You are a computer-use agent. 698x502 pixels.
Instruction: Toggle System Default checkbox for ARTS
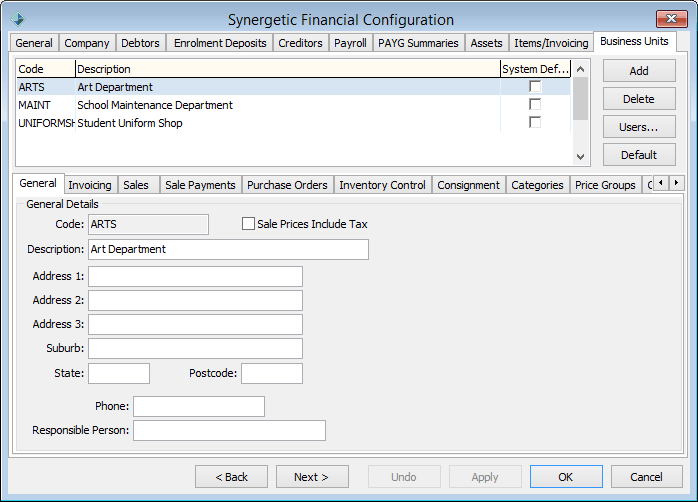[x=535, y=86]
